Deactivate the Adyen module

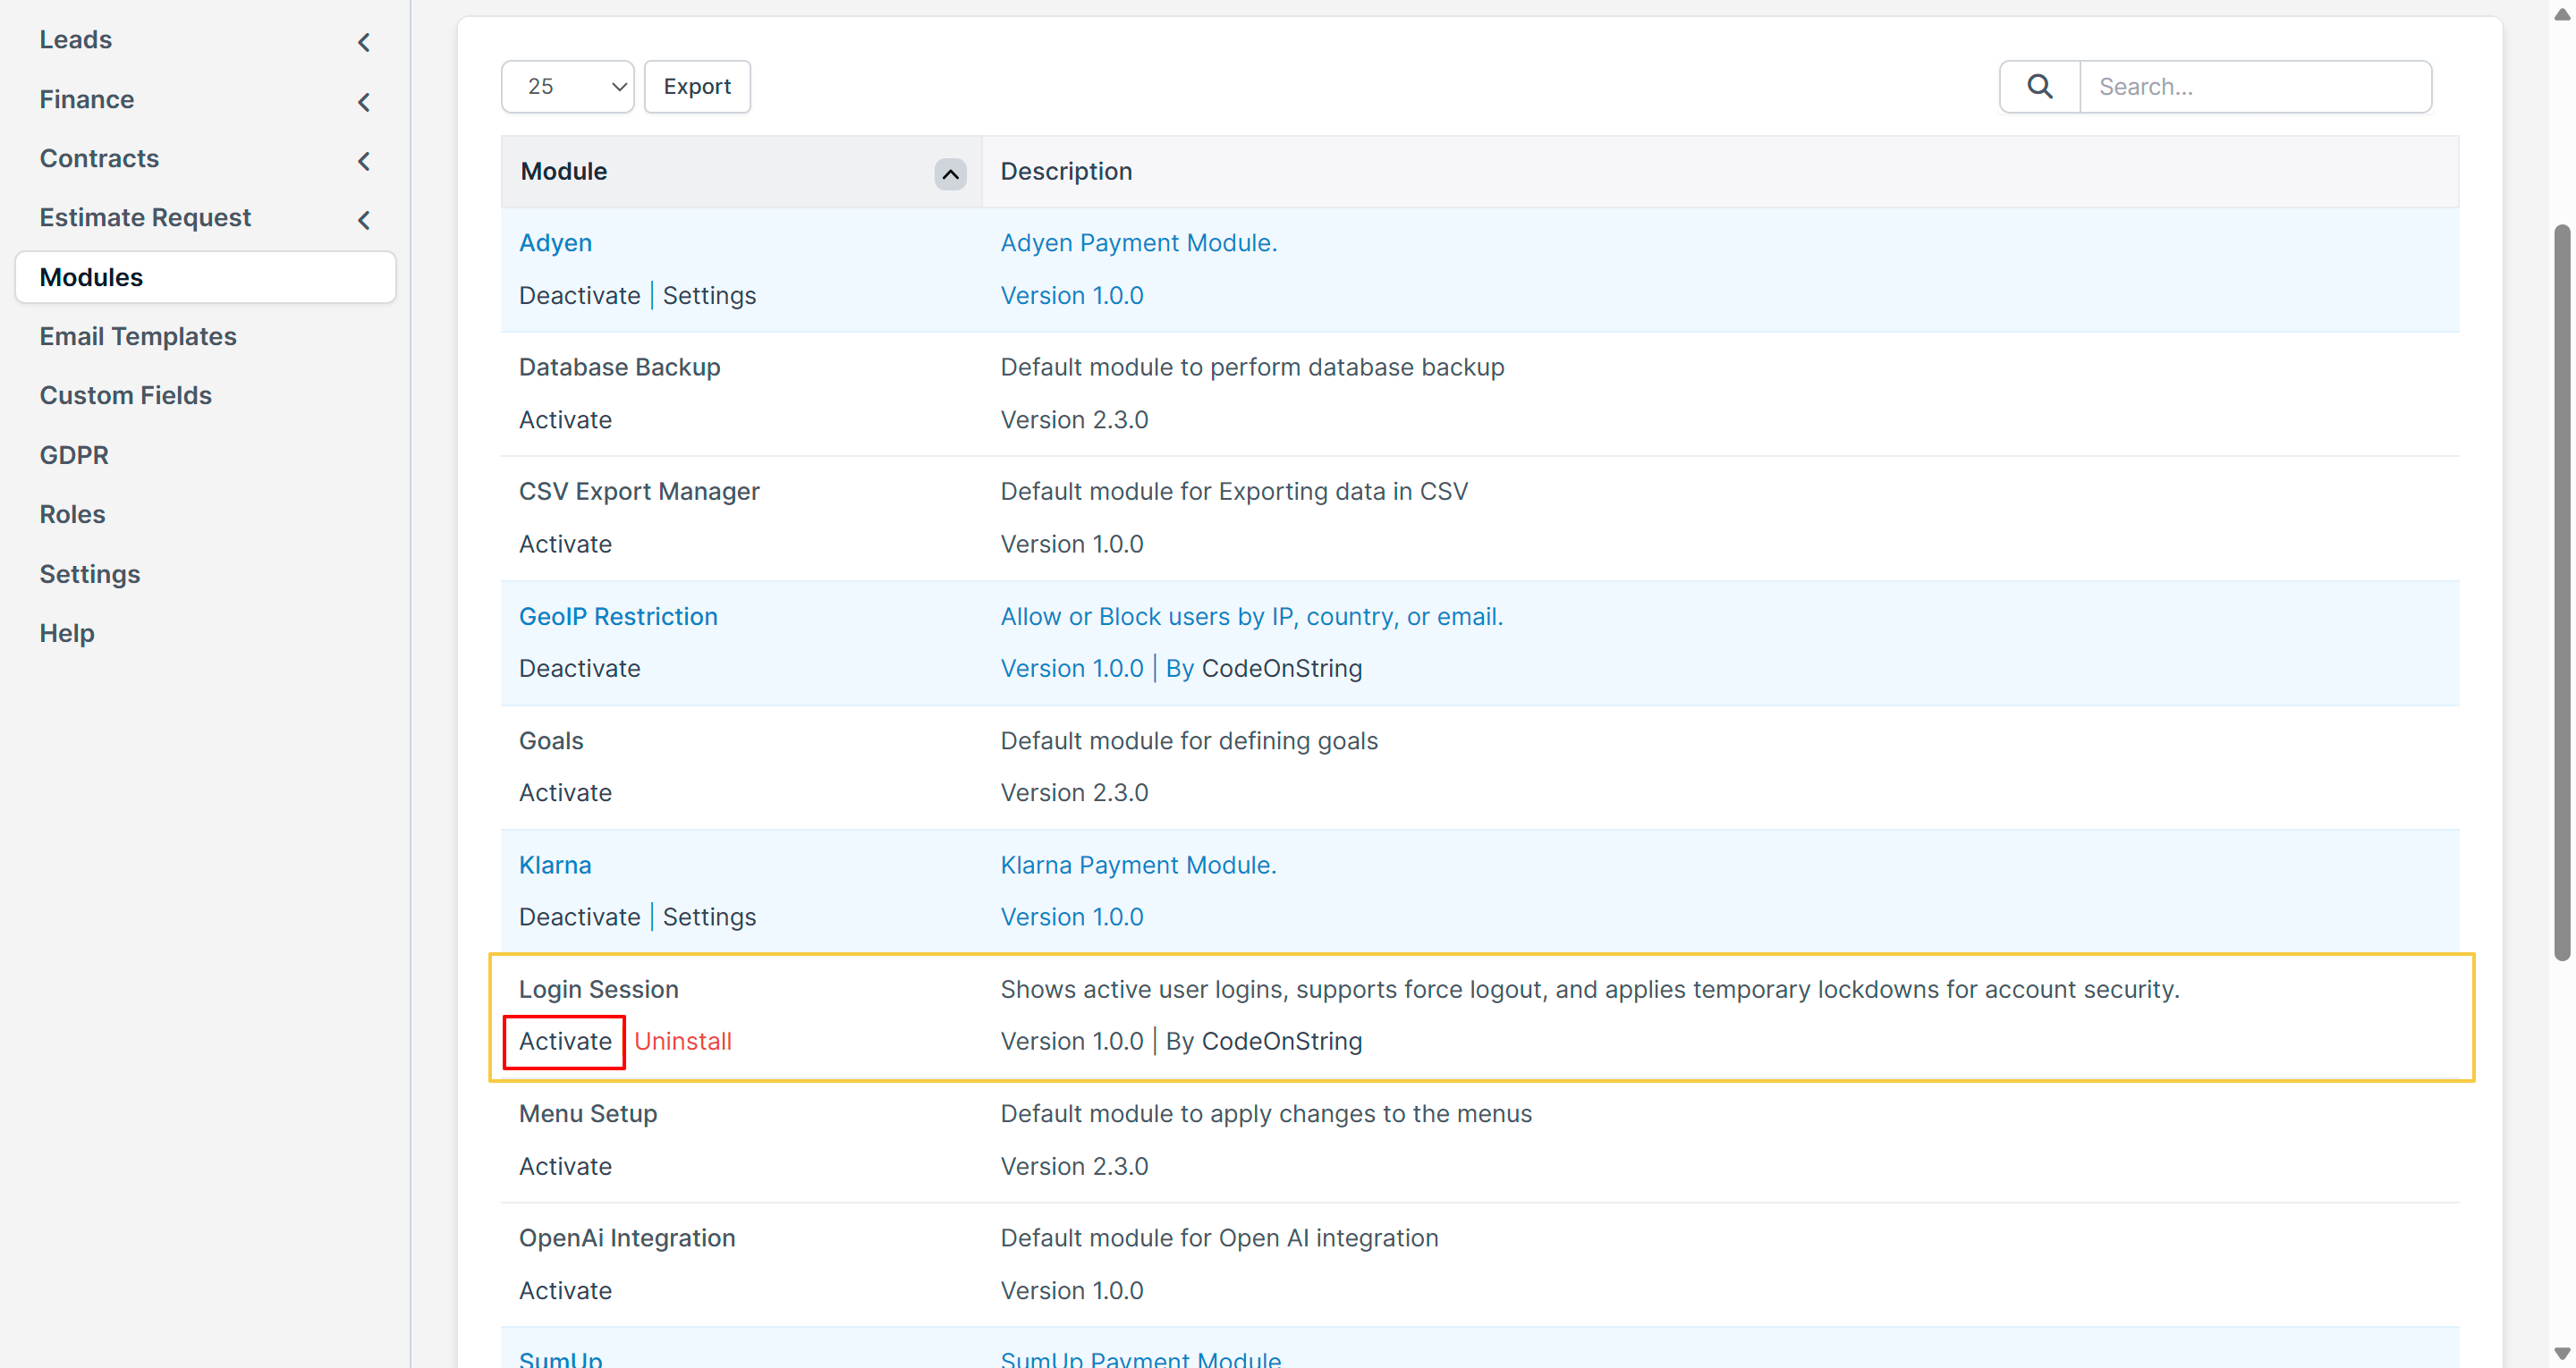click(x=579, y=296)
